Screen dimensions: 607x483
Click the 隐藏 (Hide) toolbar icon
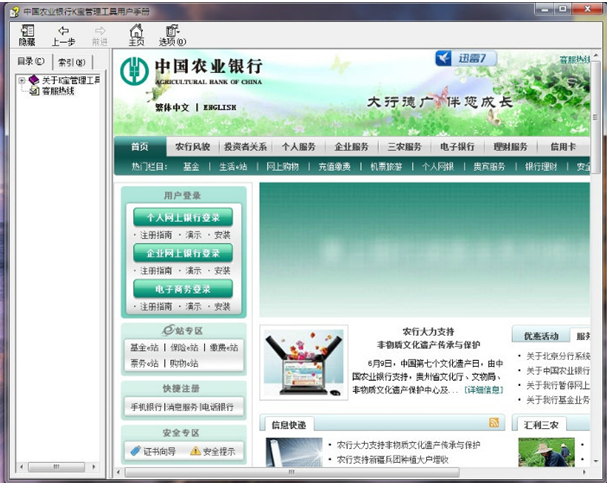pyautogui.click(x=26, y=35)
